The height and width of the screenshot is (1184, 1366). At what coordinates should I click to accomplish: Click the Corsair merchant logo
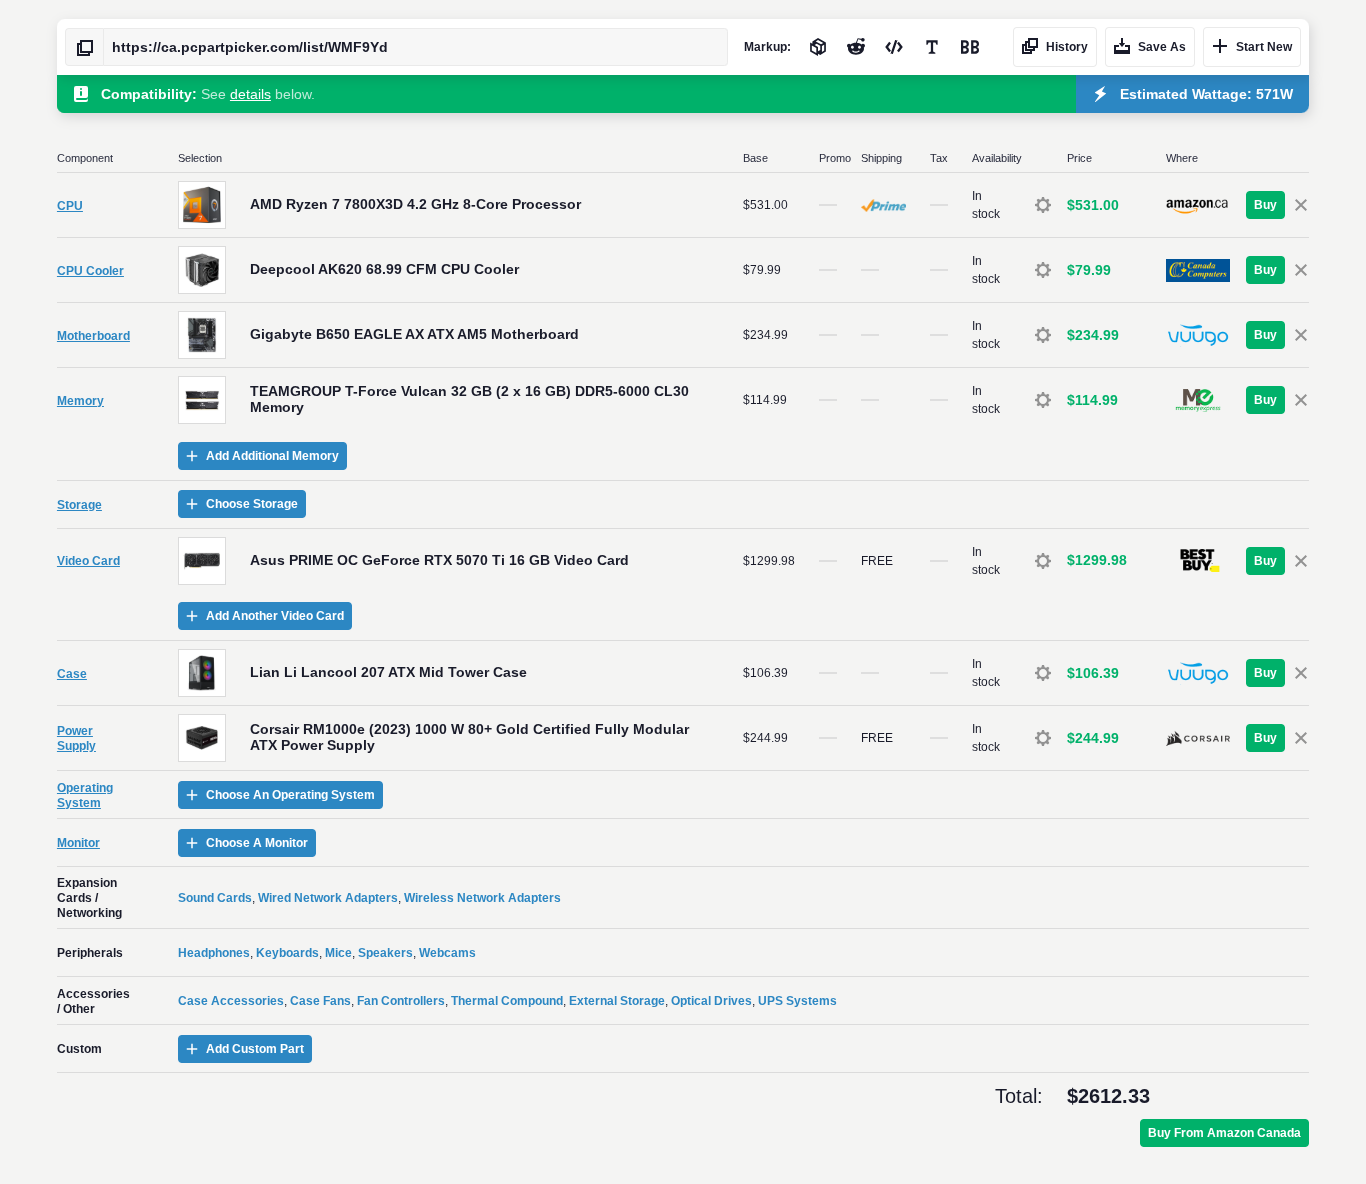(x=1198, y=738)
